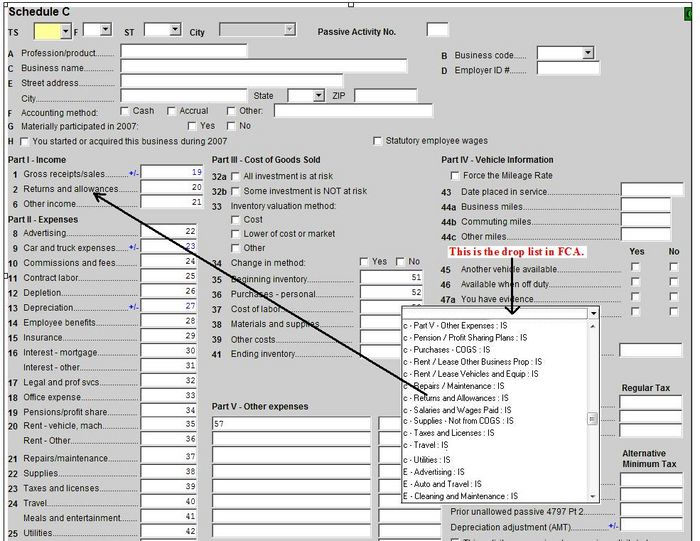The width and height of the screenshot is (700, 541).
Task: Check the Cash accounting method box
Action: tap(125, 111)
